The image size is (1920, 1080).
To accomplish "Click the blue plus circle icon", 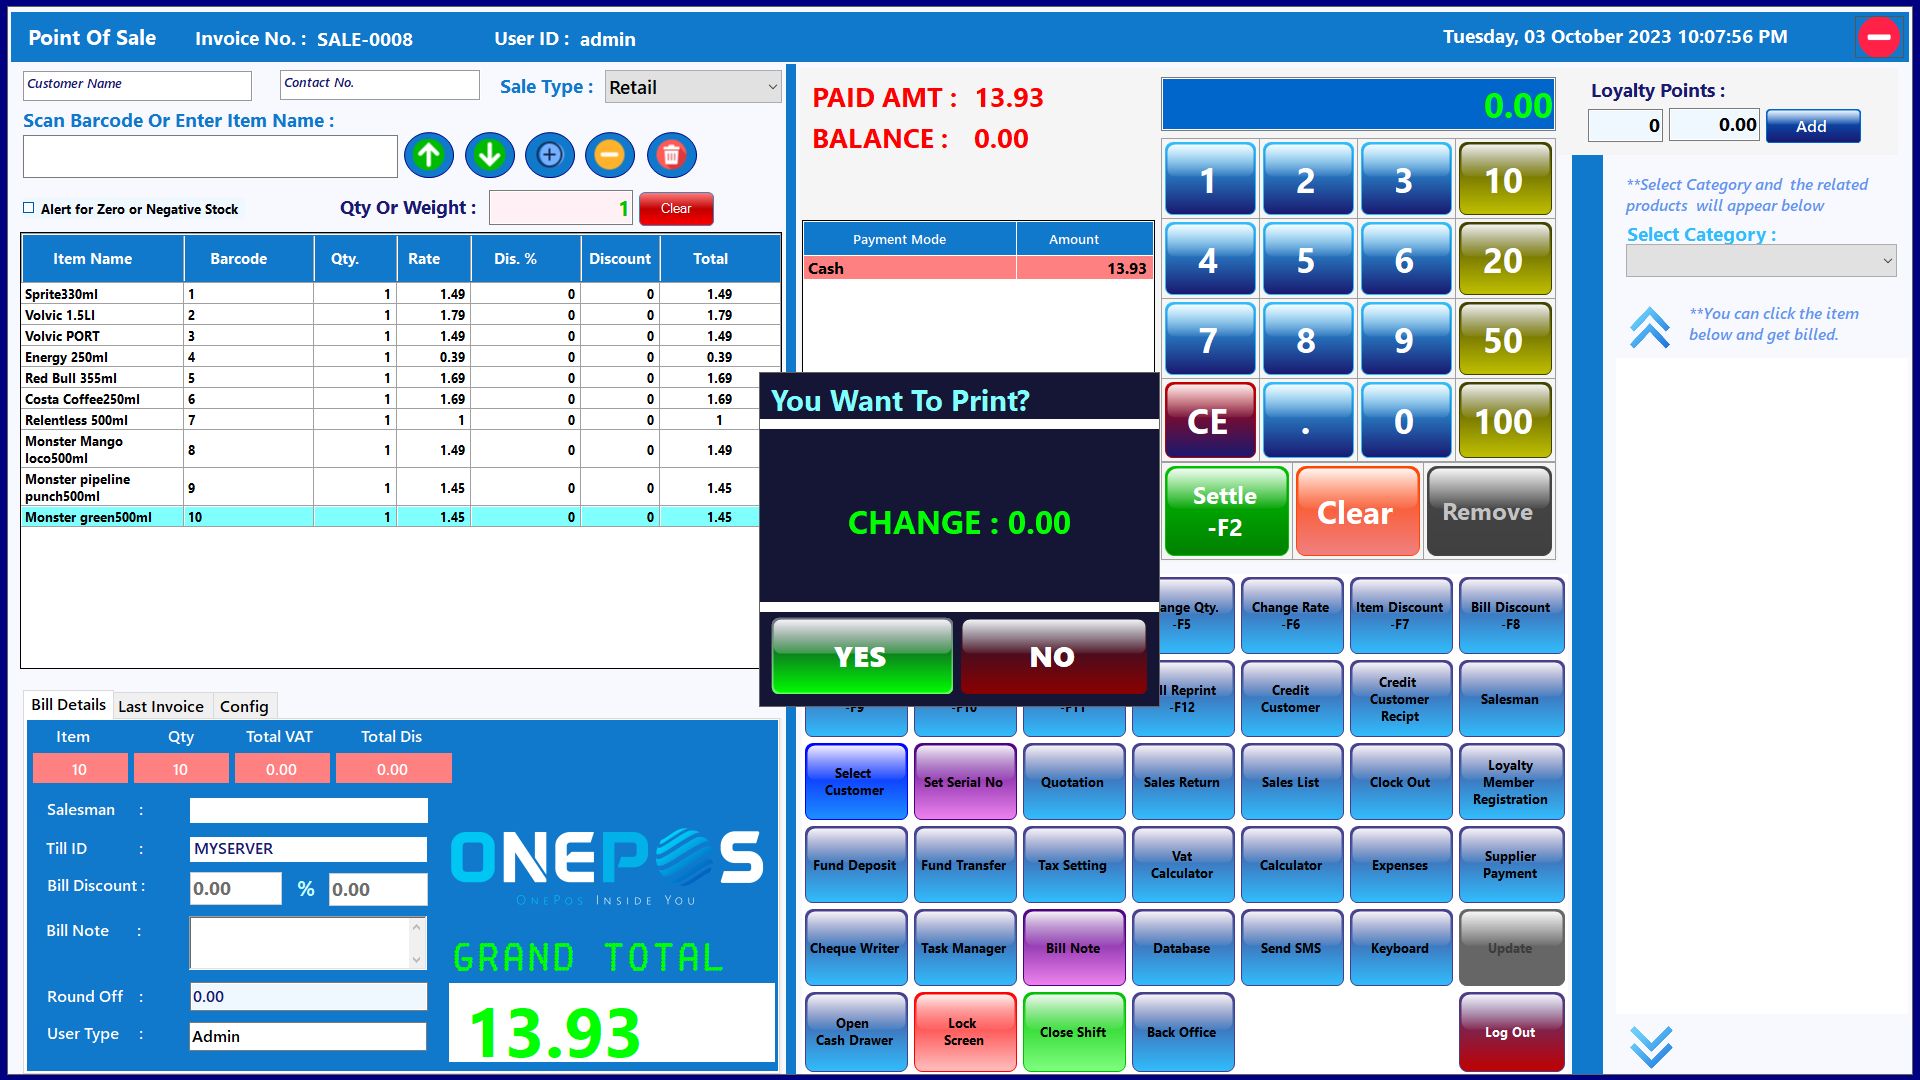I will [550, 155].
